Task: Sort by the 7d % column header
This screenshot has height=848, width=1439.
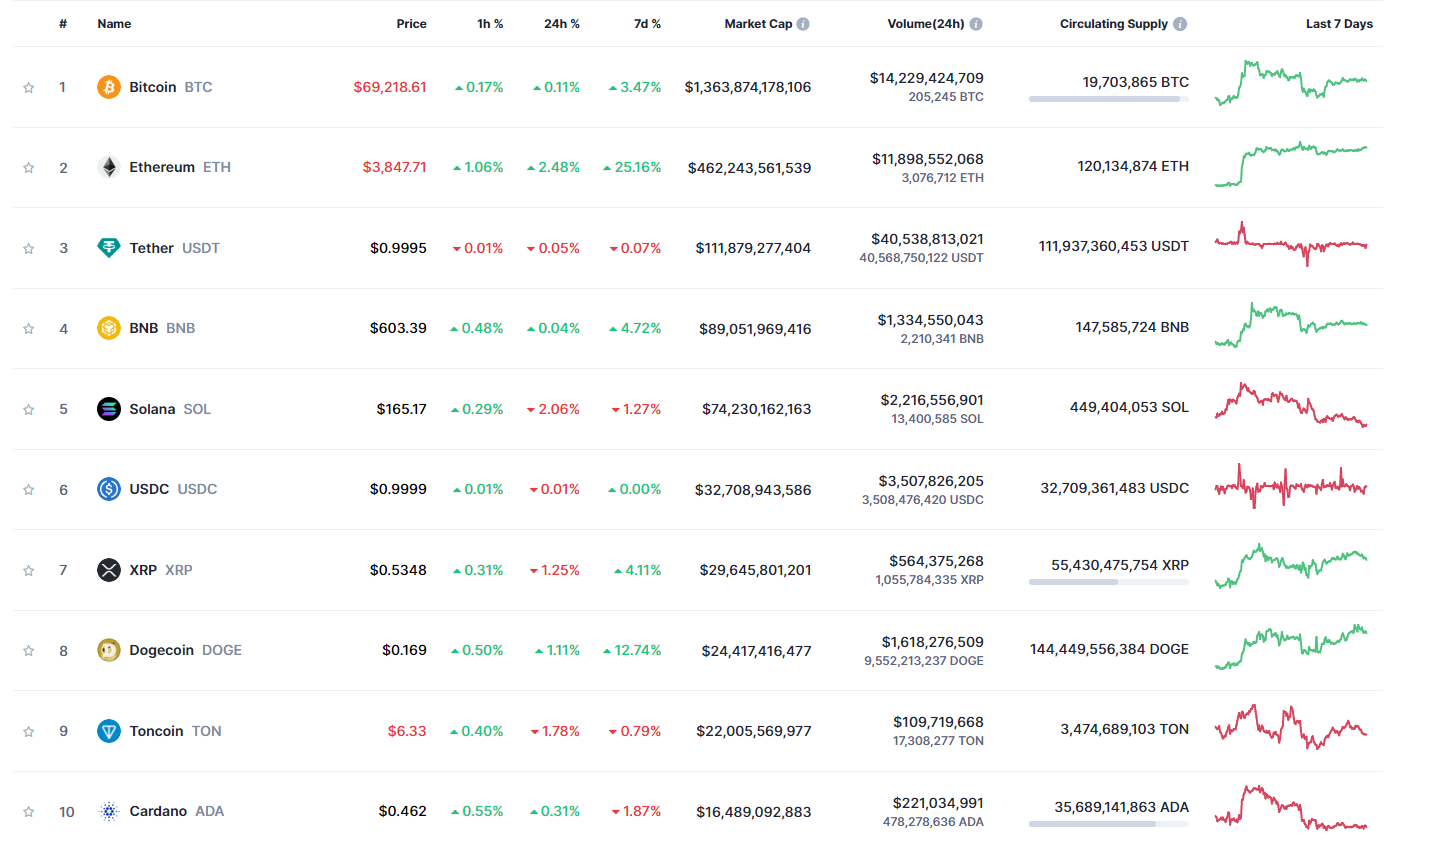Action: tap(648, 24)
